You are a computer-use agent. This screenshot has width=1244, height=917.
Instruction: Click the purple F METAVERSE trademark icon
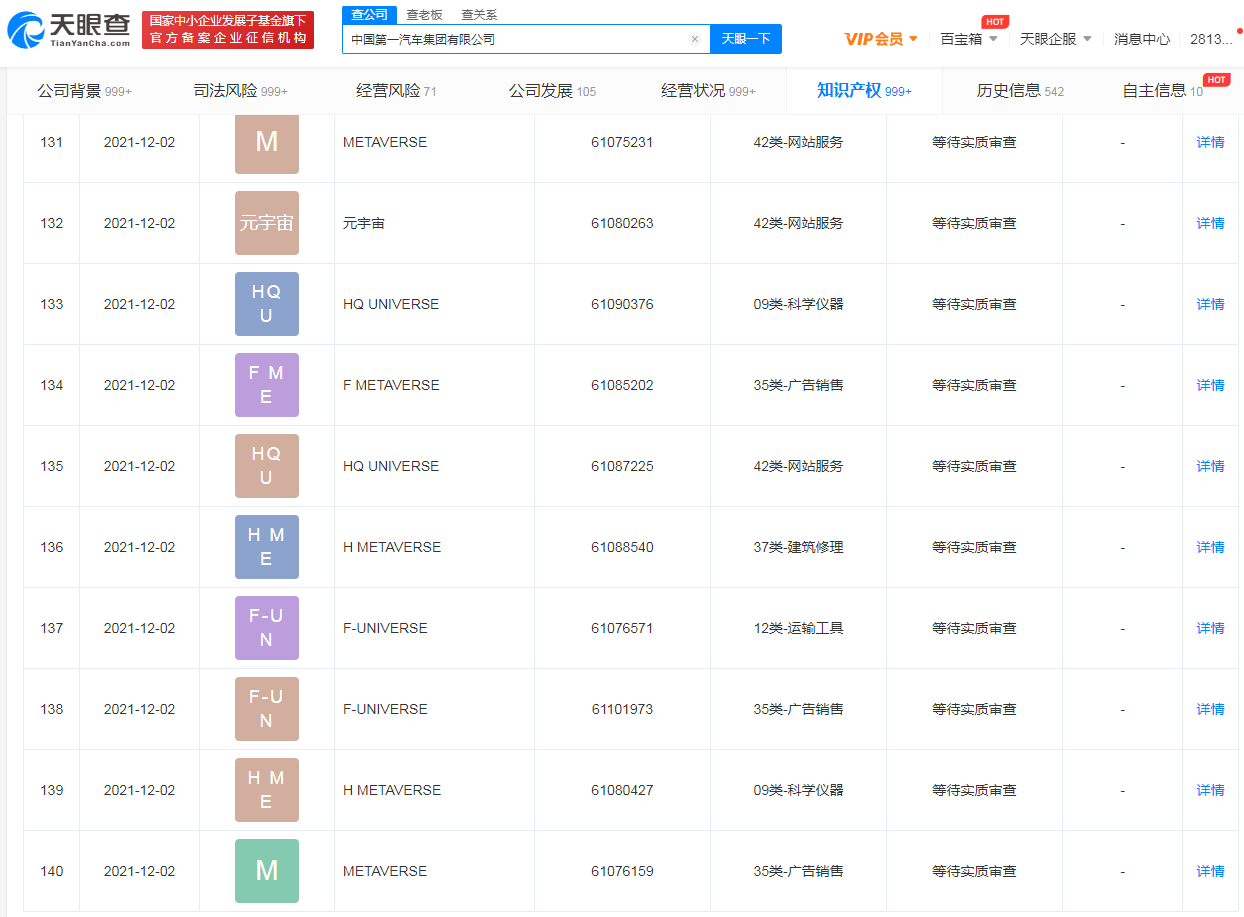pos(266,385)
